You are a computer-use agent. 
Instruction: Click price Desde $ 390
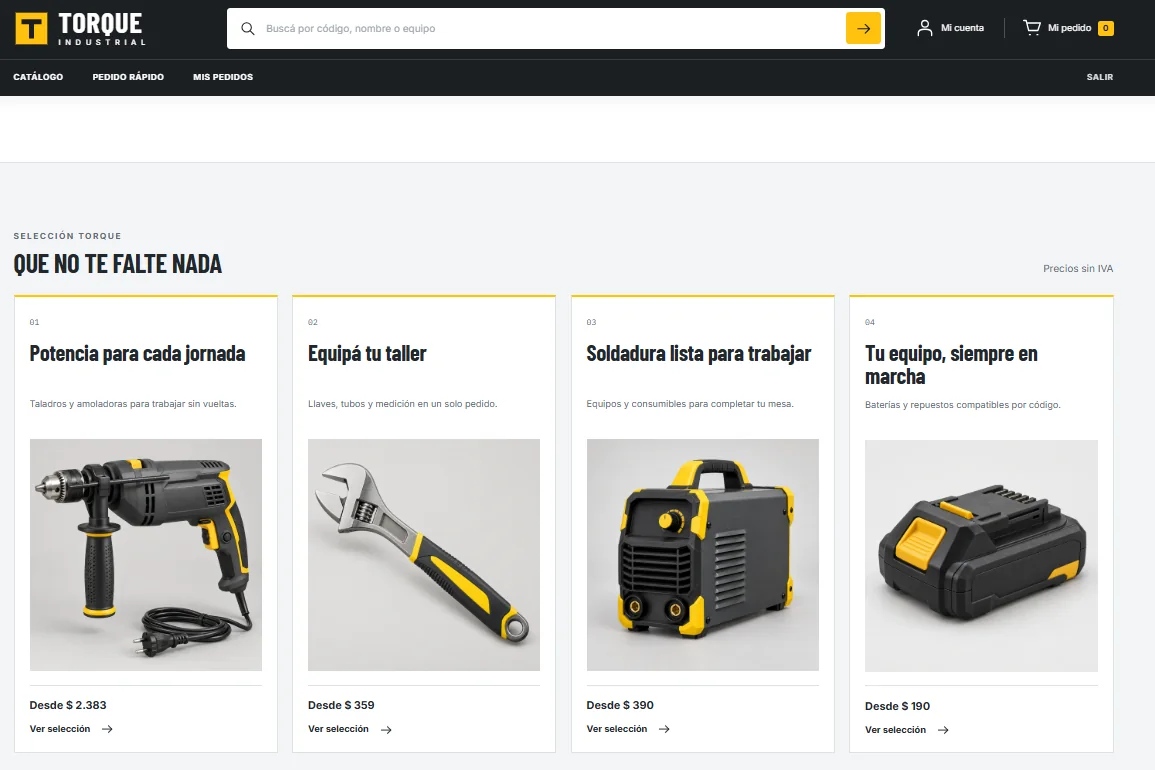click(x=619, y=705)
